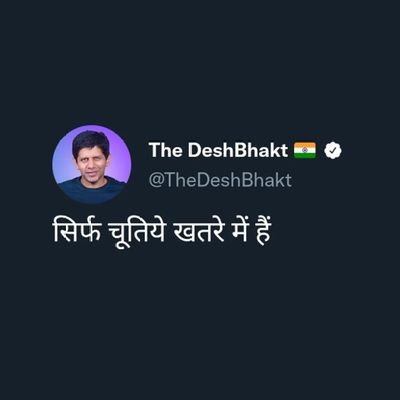
Task: Click the green stripe of the flag emoji
Action: [x=305, y=156]
